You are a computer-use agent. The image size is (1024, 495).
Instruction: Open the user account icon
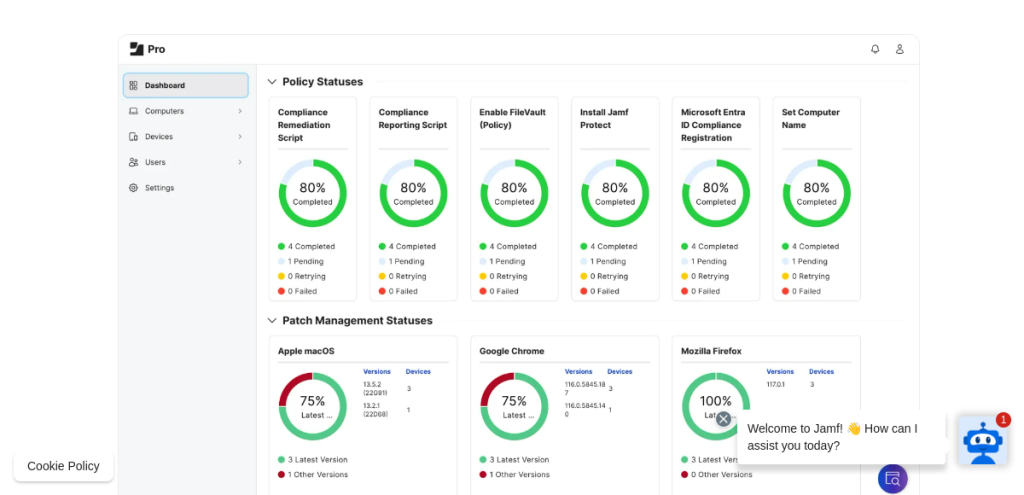(899, 49)
